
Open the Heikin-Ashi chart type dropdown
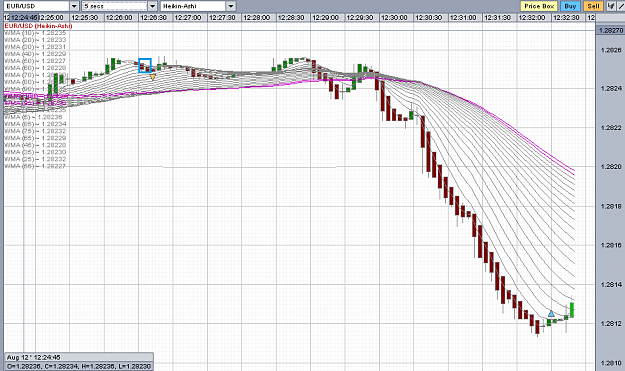[231, 6]
